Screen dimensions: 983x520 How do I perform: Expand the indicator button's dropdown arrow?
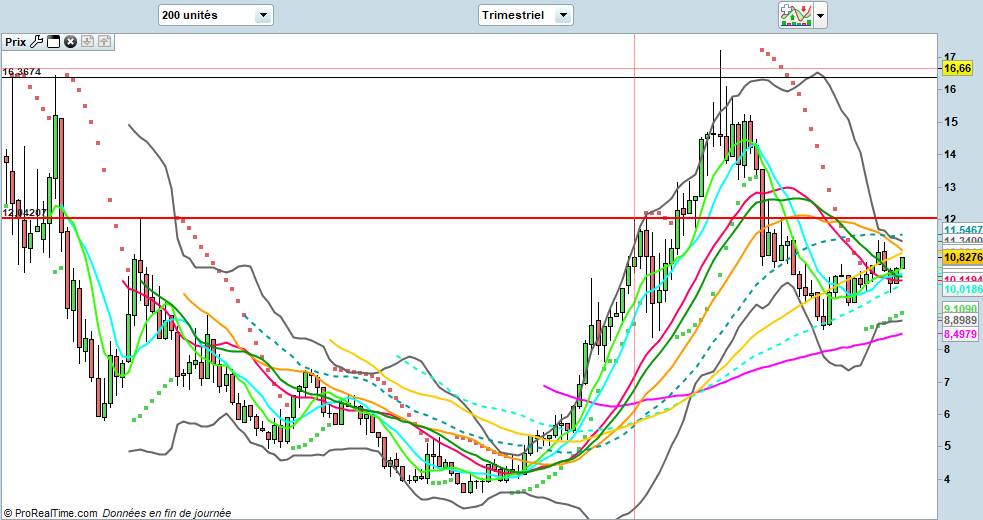820,15
